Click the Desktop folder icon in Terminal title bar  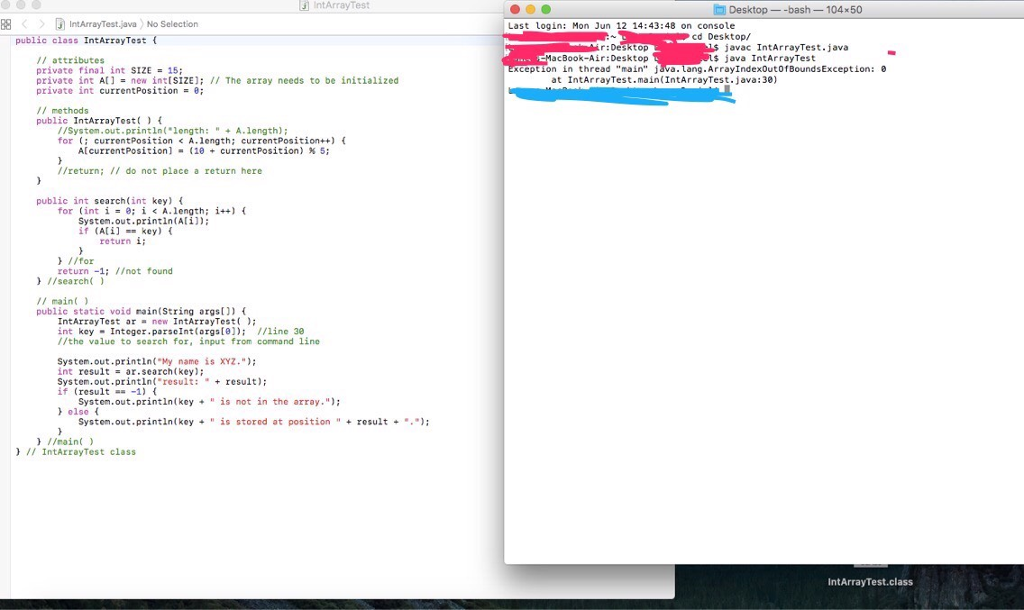pos(720,8)
